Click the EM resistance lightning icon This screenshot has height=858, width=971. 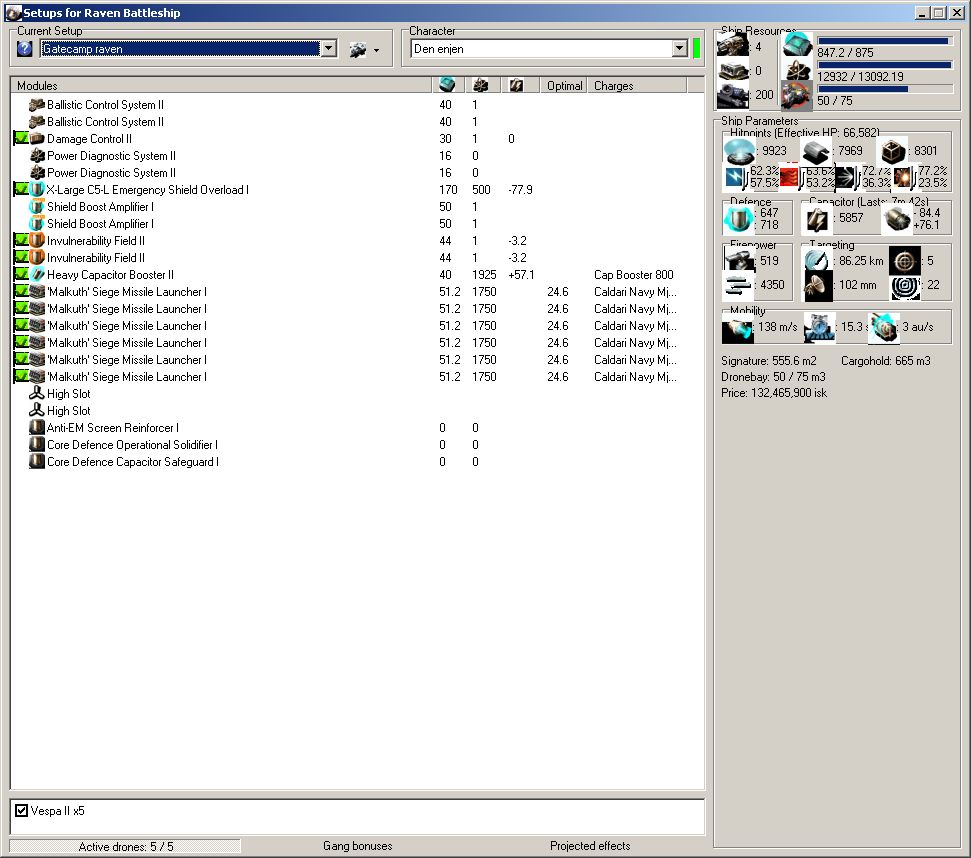coord(736,178)
